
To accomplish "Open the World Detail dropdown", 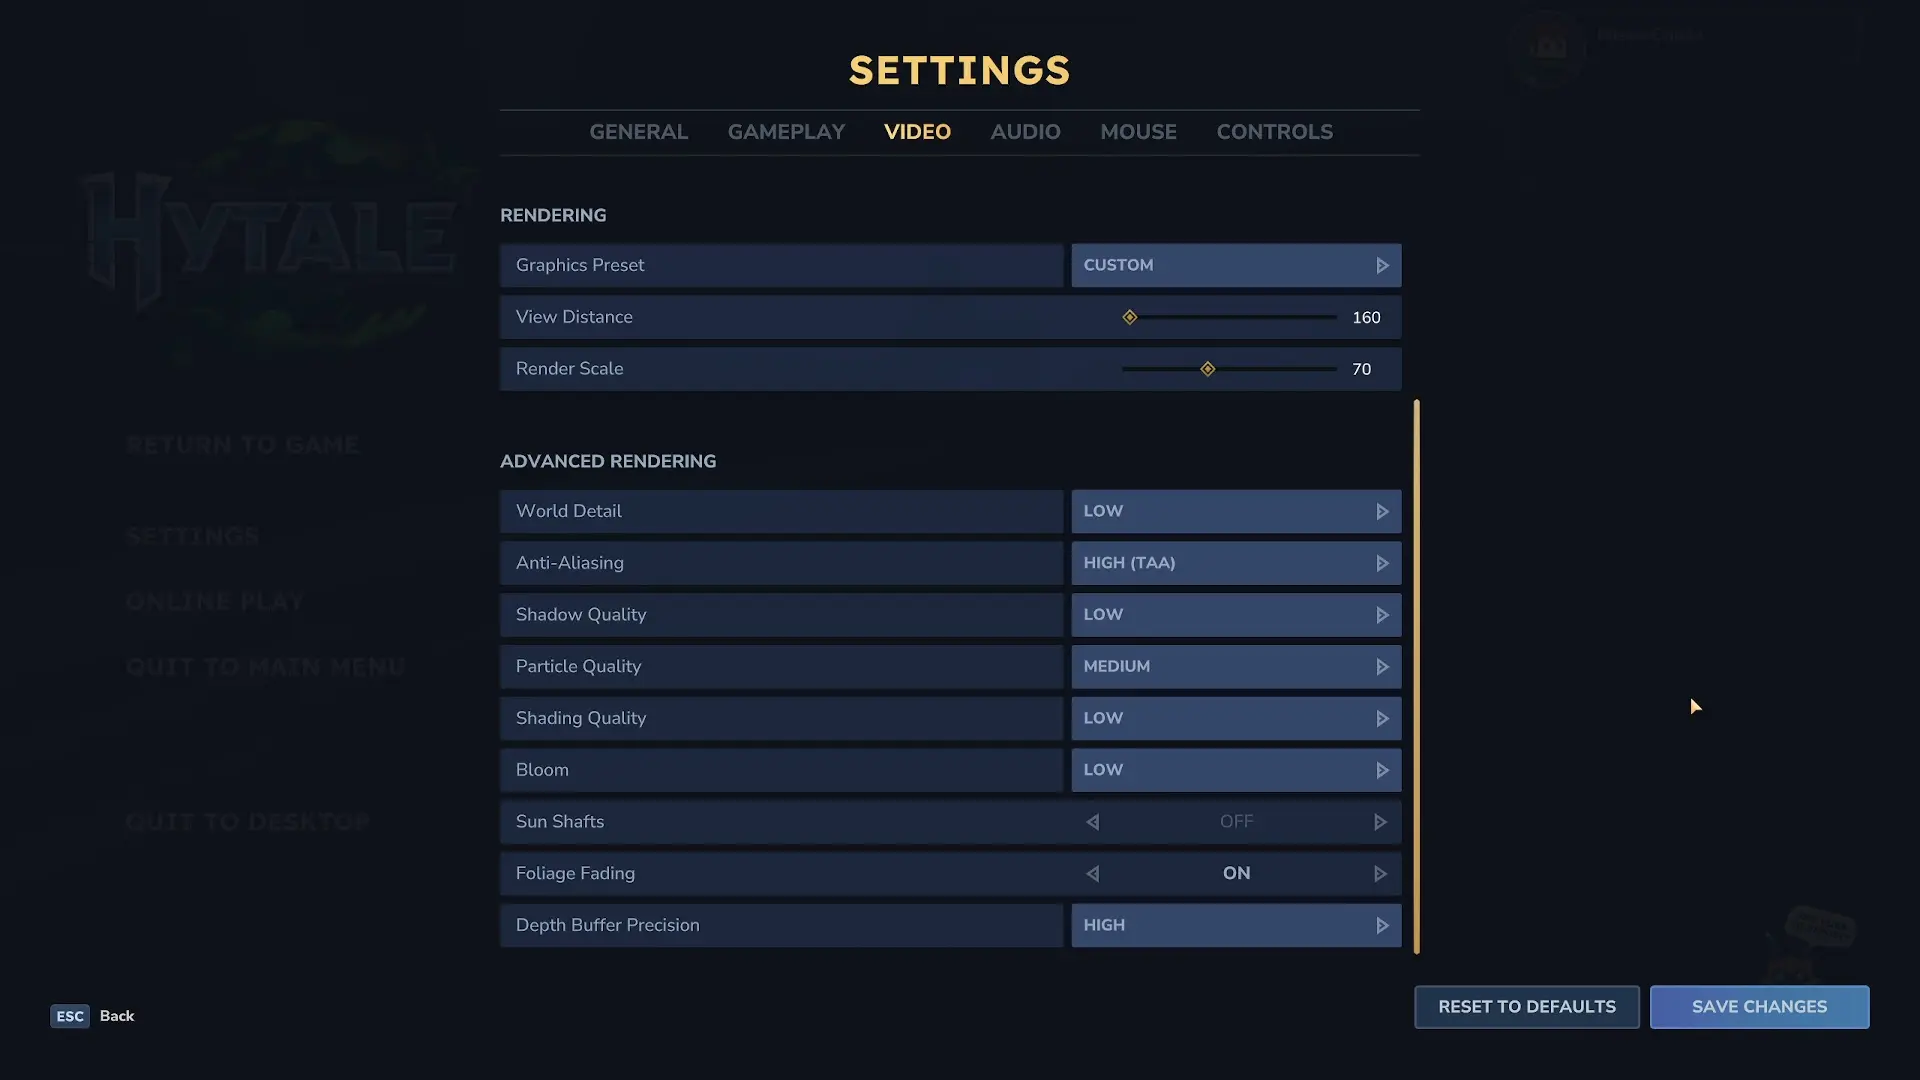I will pyautogui.click(x=1235, y=511).
